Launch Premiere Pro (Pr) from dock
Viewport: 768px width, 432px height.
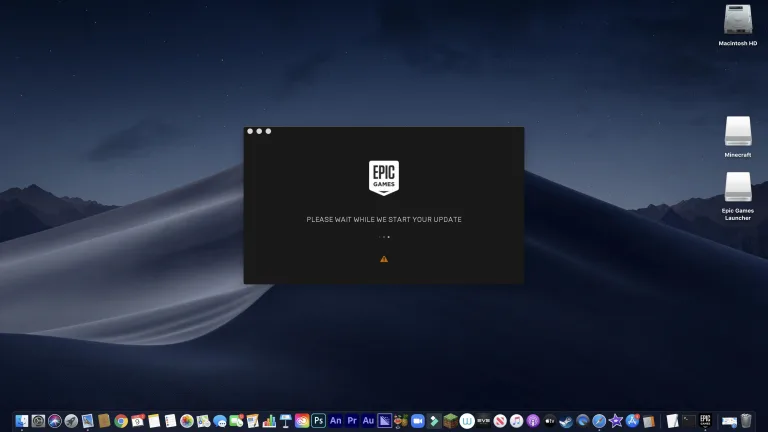(352, 421)
